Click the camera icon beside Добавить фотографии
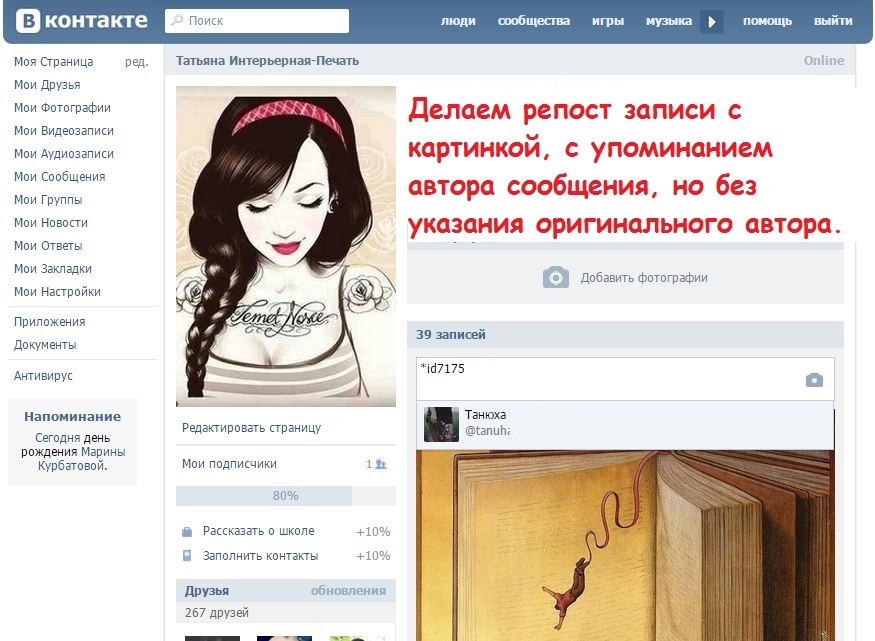 [556, 277]
